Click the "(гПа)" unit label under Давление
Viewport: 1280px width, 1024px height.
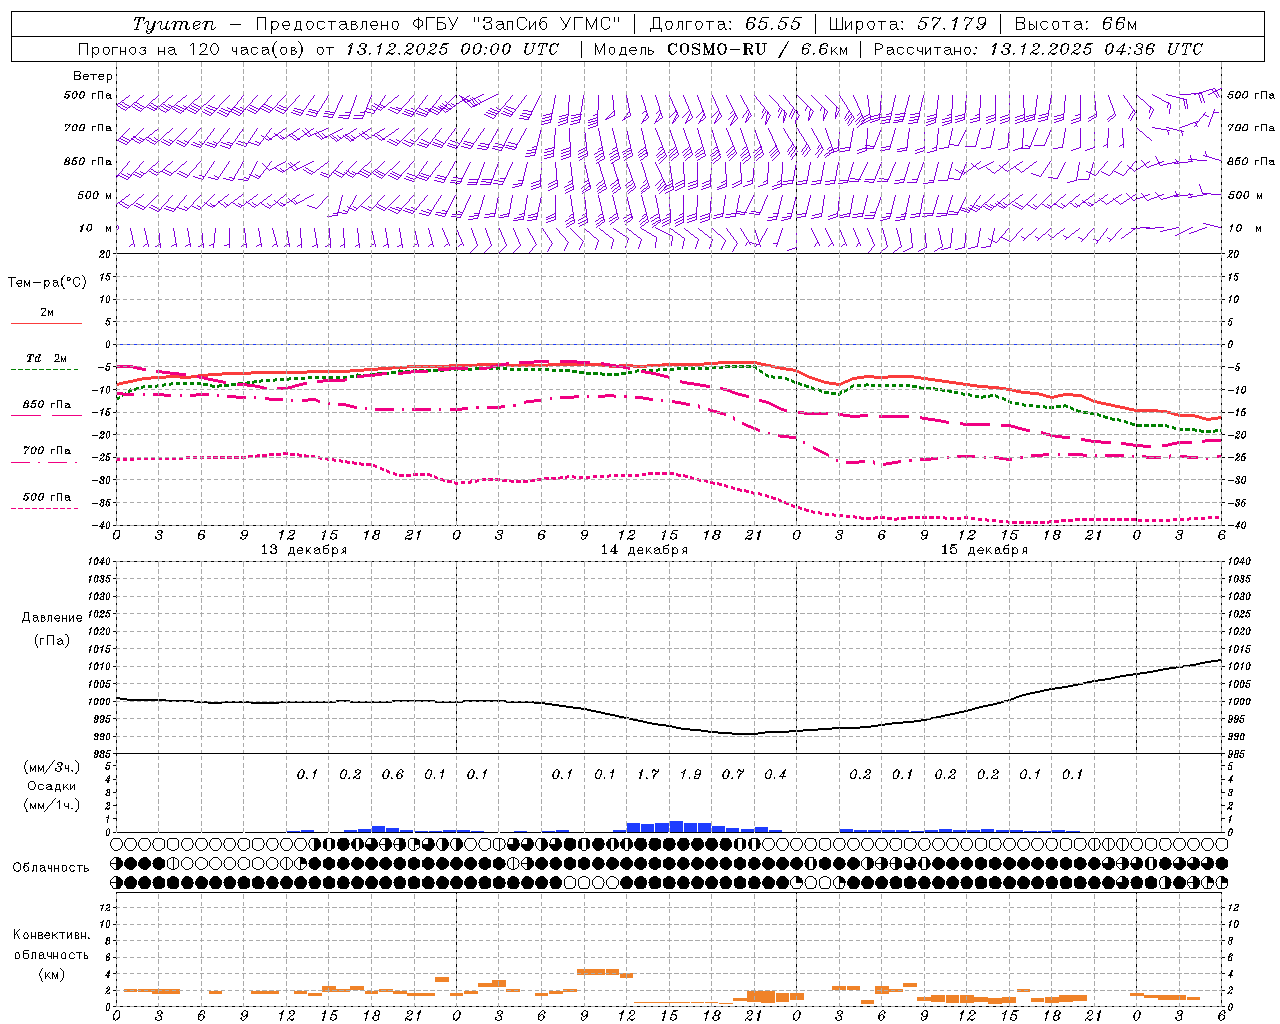pyautogui.click(x=52, y=640)
